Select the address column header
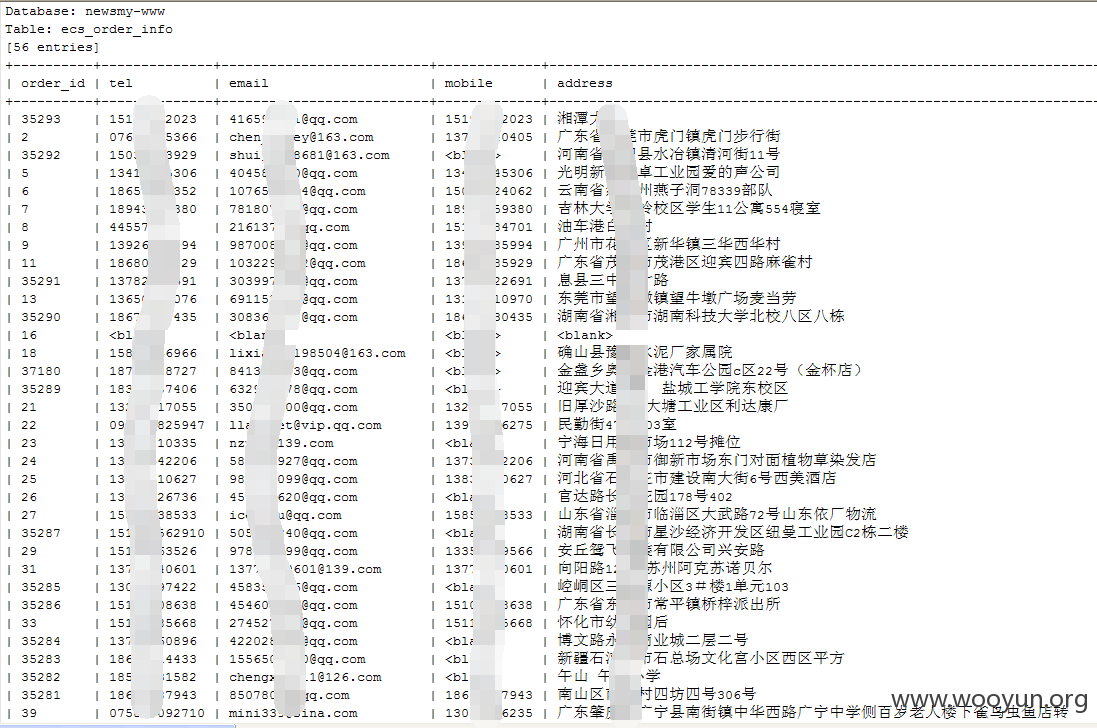 584,83
